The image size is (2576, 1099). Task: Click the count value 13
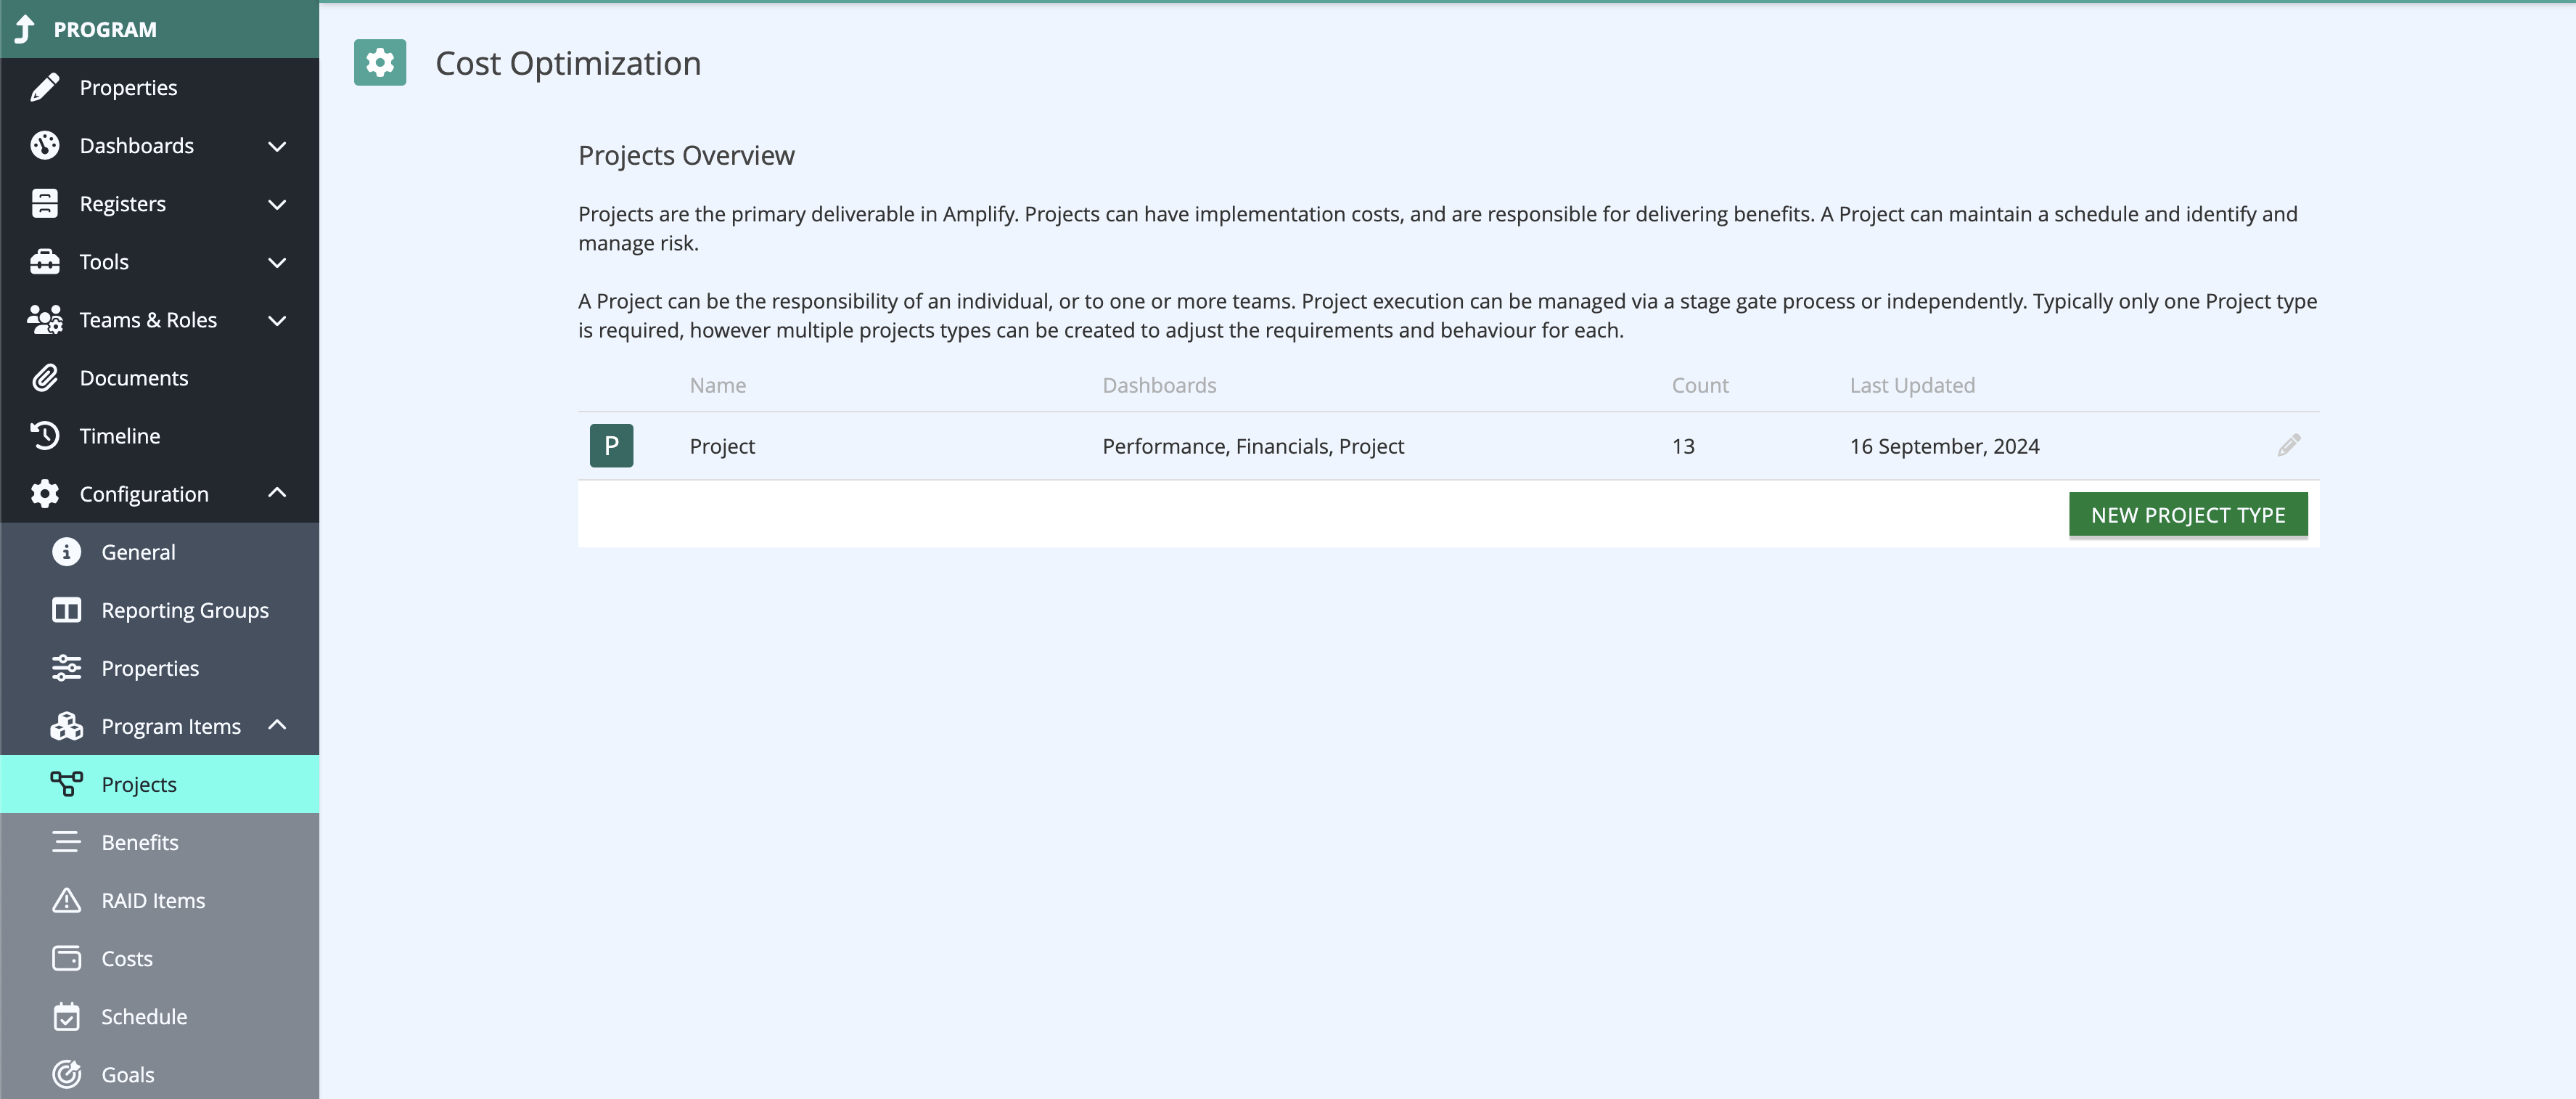(1683, 446)
